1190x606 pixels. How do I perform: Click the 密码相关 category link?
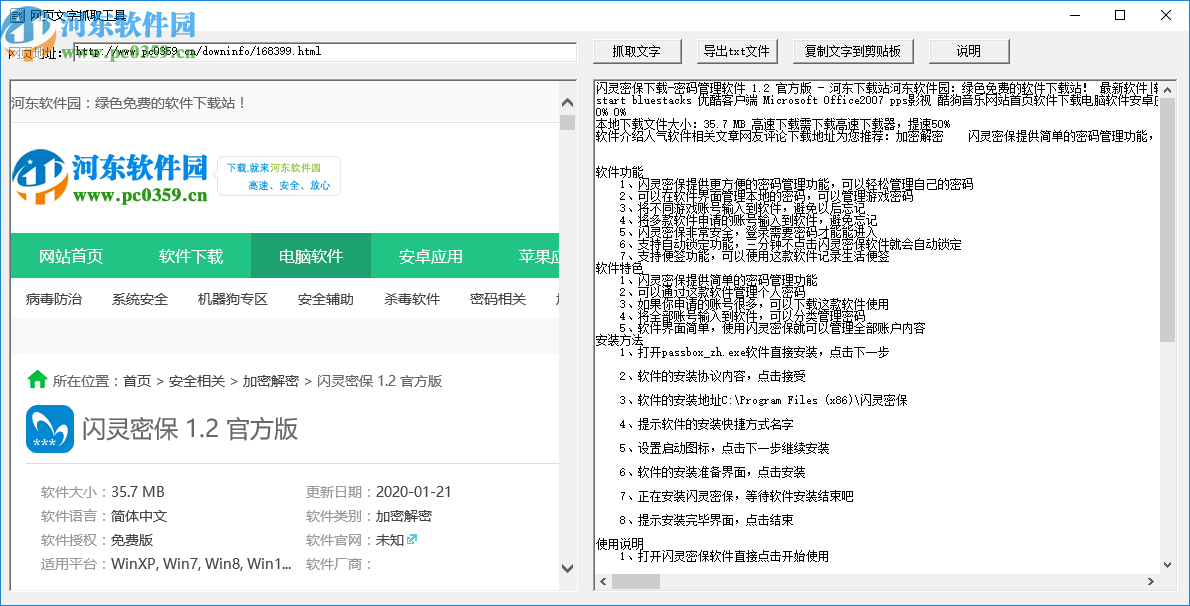tap(497, 298)
